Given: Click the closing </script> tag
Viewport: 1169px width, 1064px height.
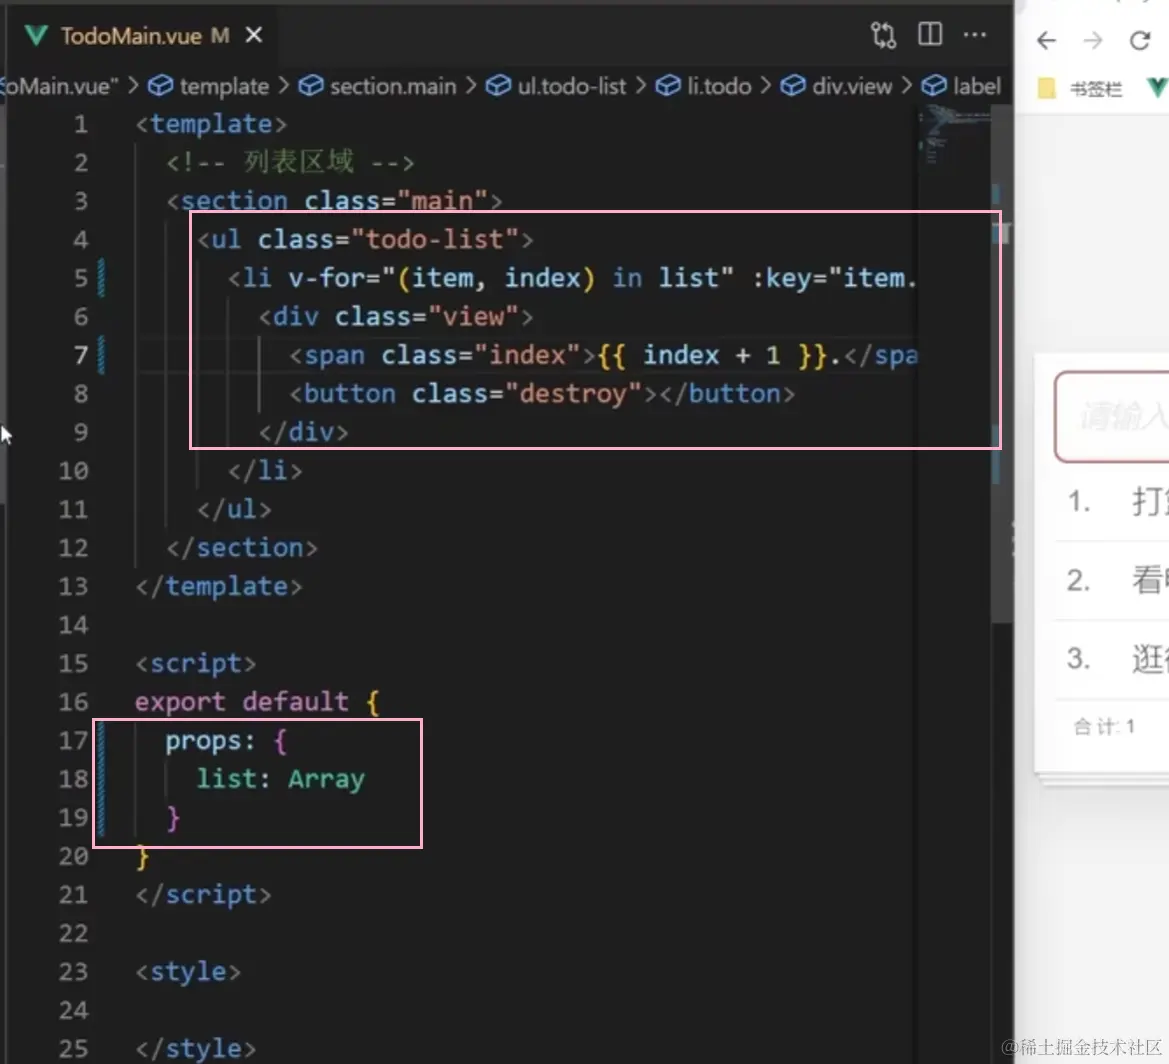Looking at the screenshot, I should click(204, 895).
